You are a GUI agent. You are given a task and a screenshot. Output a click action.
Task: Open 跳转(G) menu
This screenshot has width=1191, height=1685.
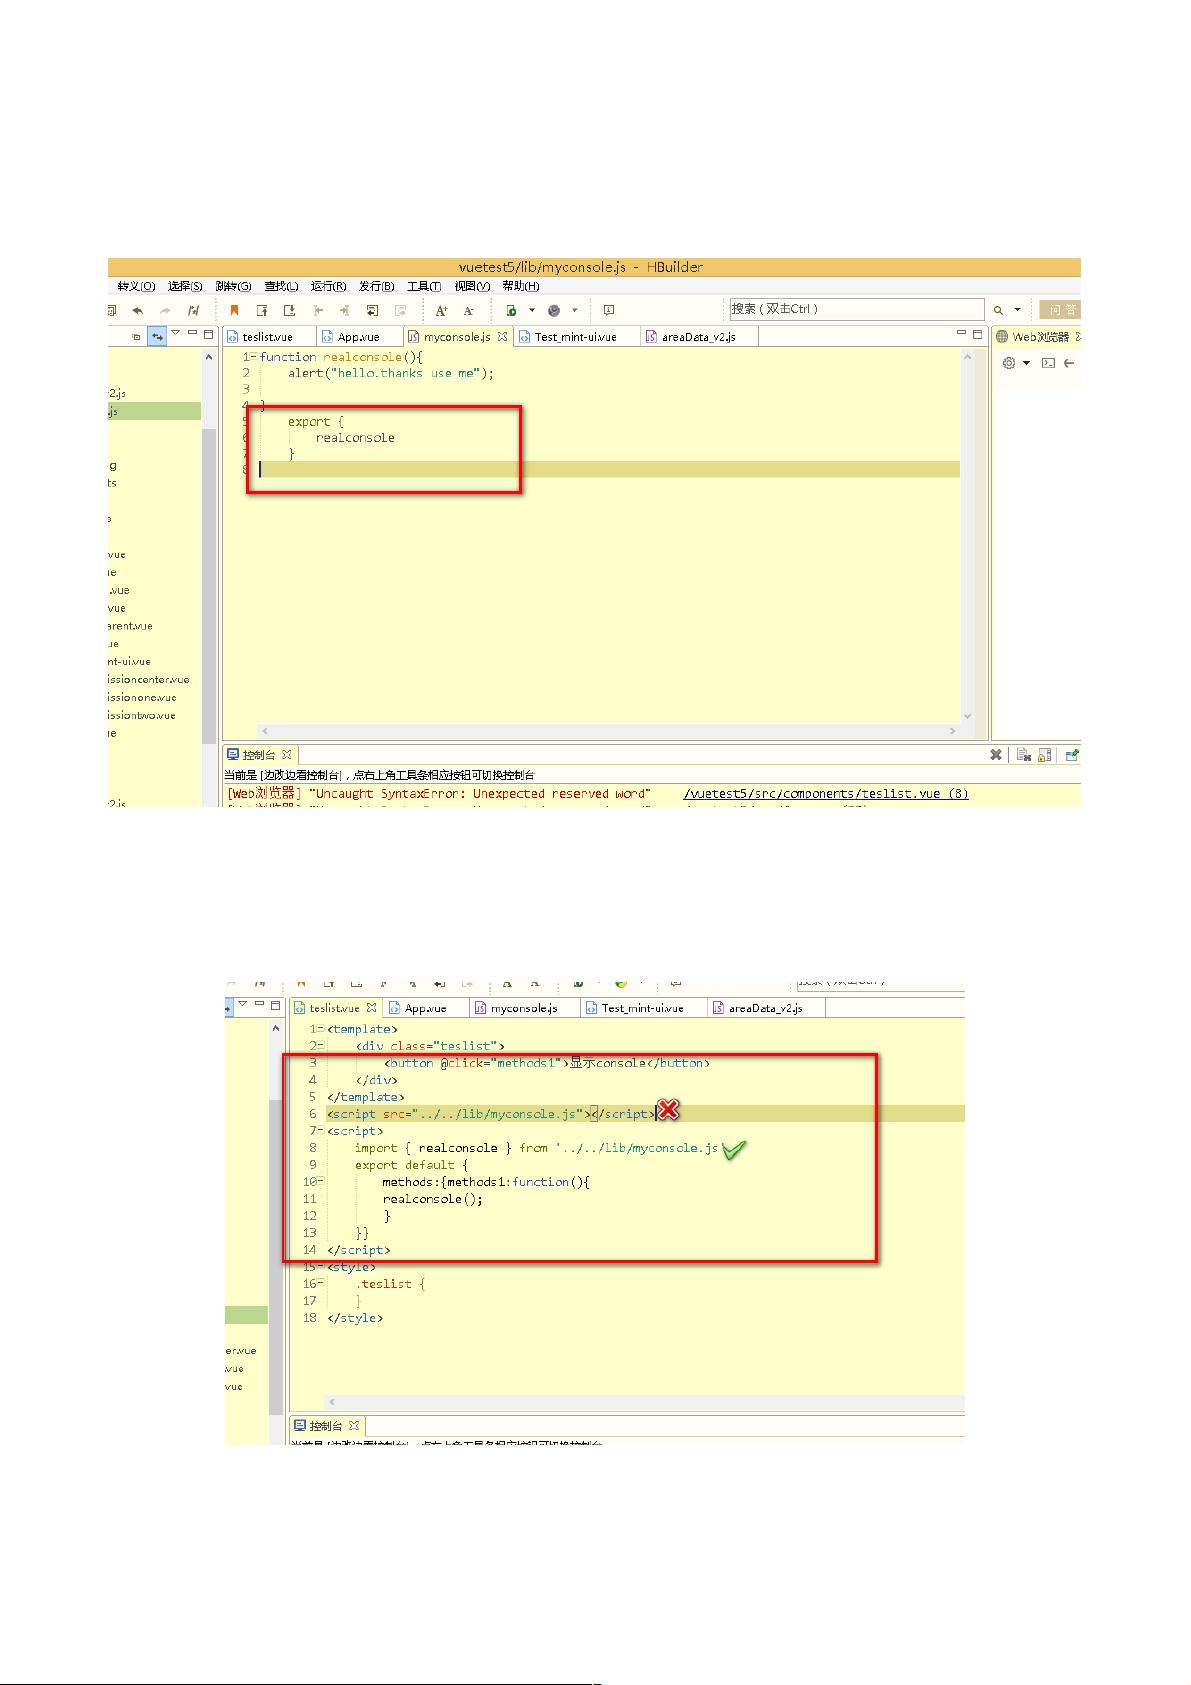tap(234, 286)
